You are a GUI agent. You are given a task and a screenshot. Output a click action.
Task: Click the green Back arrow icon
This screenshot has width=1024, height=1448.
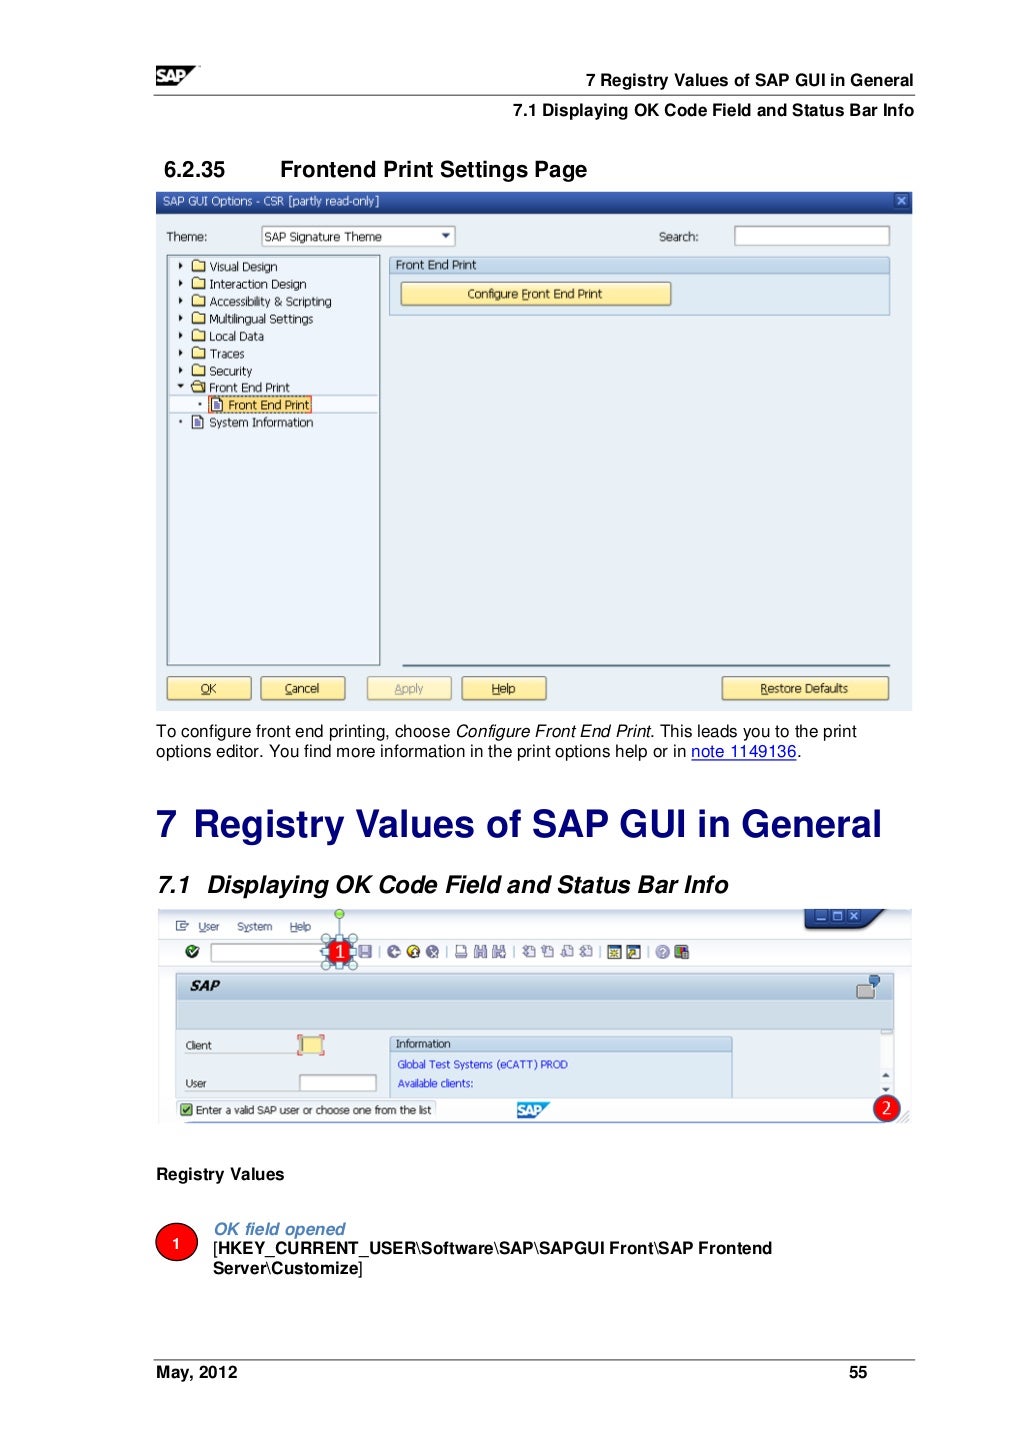coord(393,952)
